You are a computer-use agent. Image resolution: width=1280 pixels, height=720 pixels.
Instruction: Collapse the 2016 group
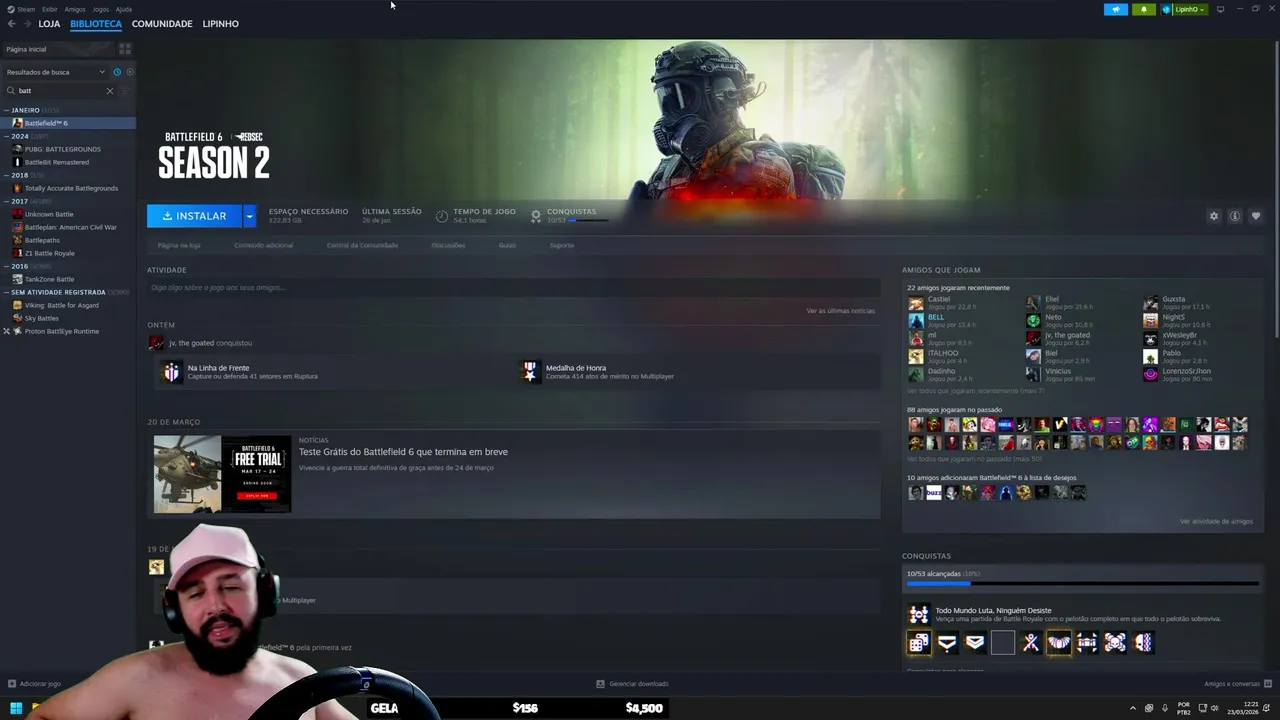point(7,266)
